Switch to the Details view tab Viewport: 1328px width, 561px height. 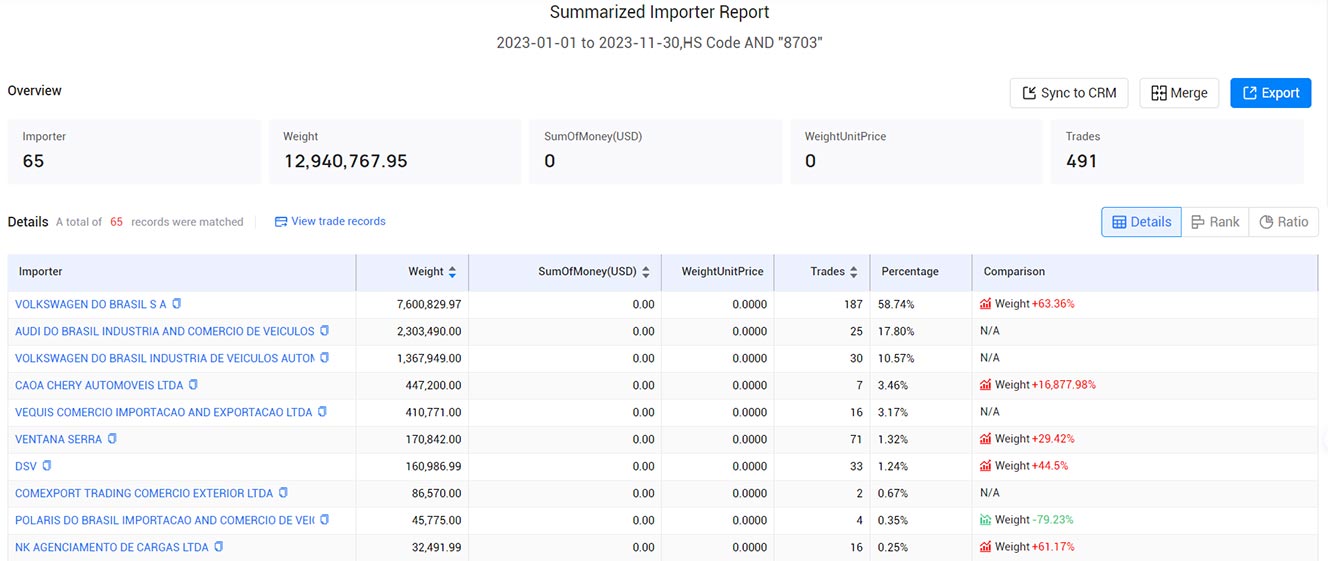pyautogui.click(x=1141, y=222)
